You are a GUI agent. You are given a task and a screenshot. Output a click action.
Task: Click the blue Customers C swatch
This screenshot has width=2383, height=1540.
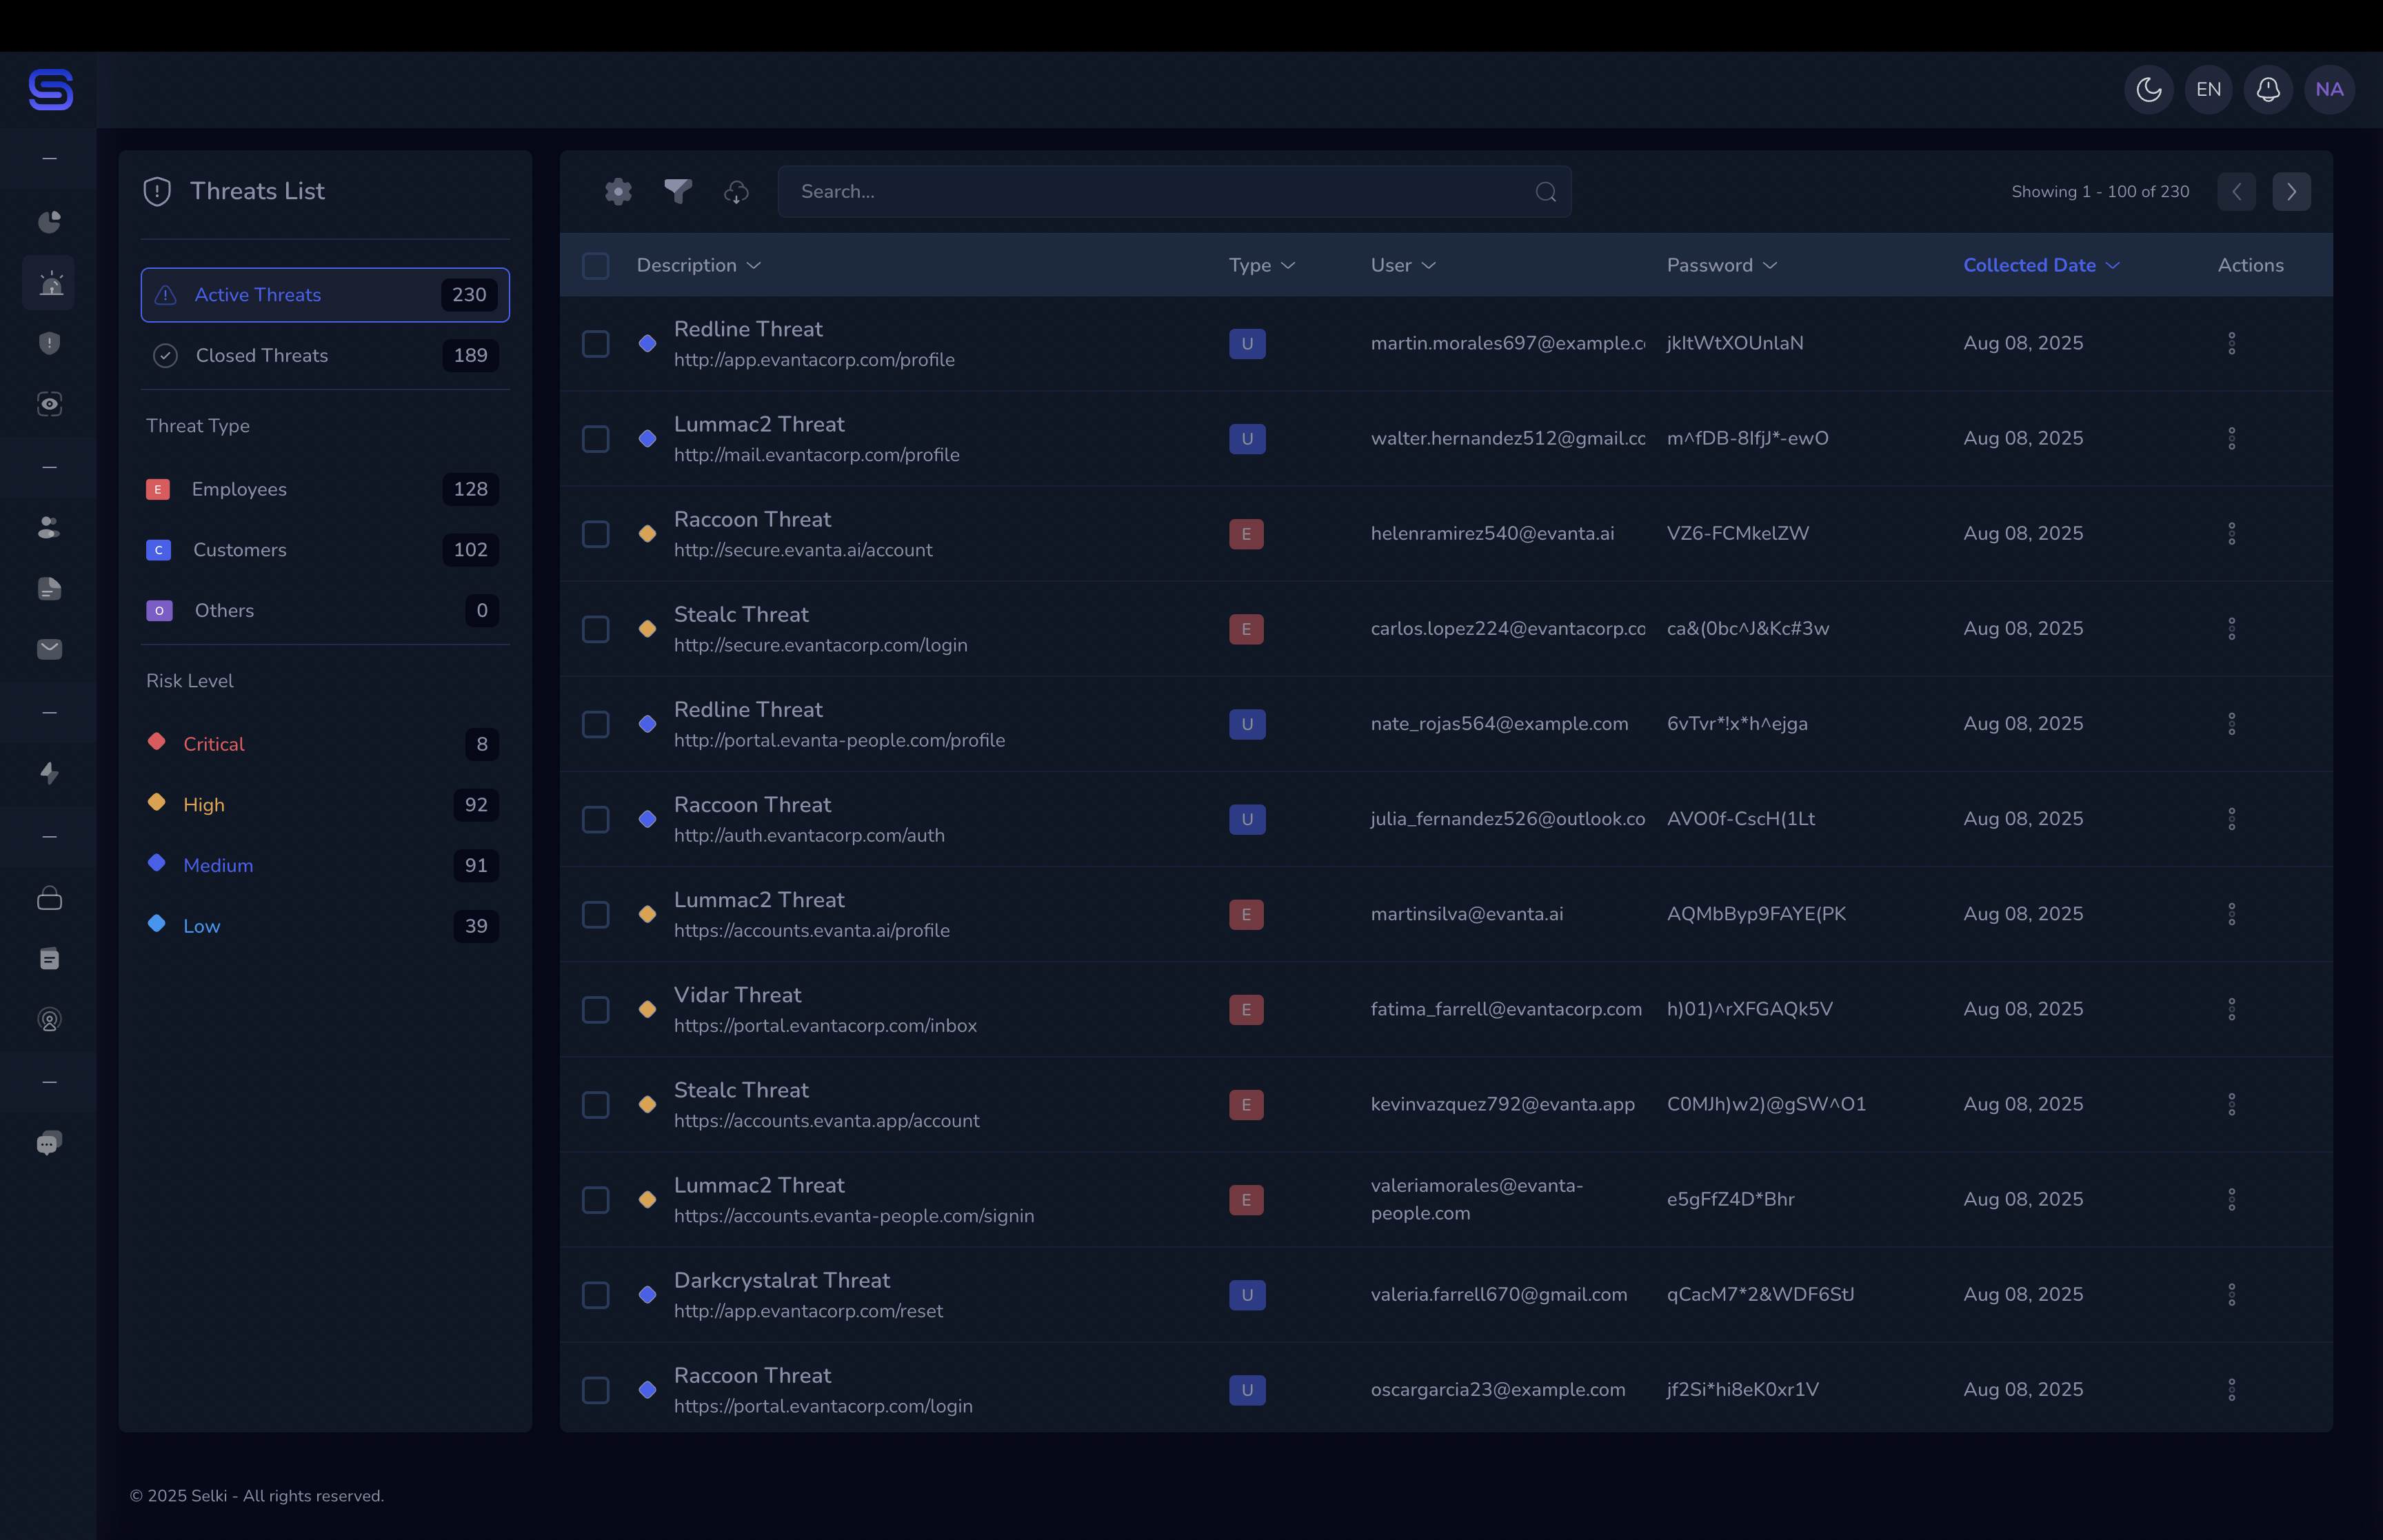tap(158, 550)
